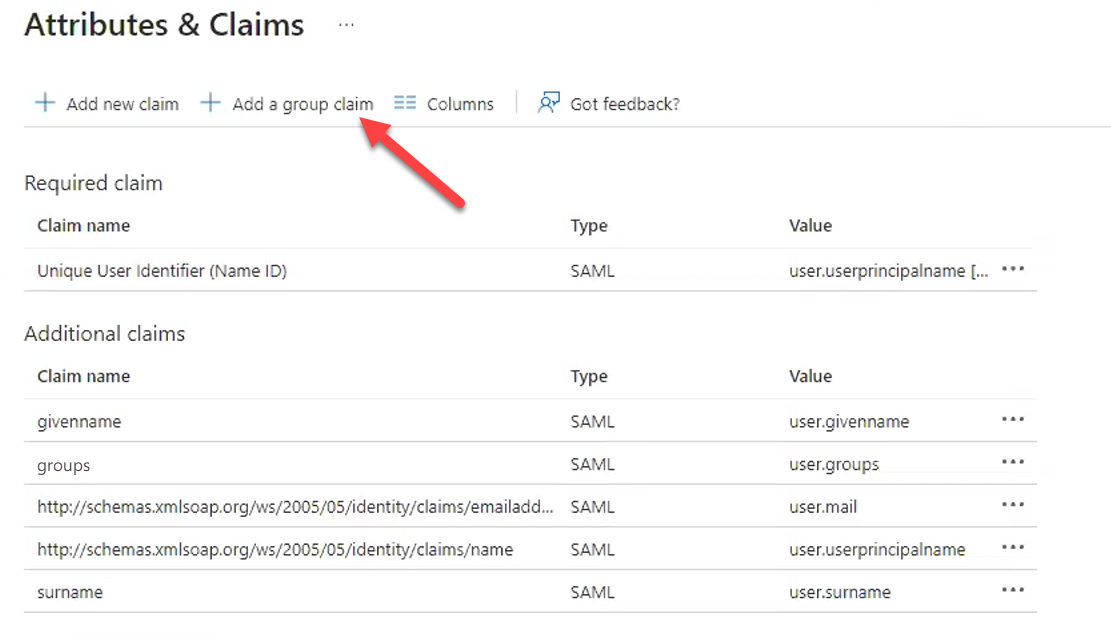The width and height of the screenshot is (1111, 640).
Task: Select the Unique User Identifier (Name ID) claim
Action: (162, 271)
